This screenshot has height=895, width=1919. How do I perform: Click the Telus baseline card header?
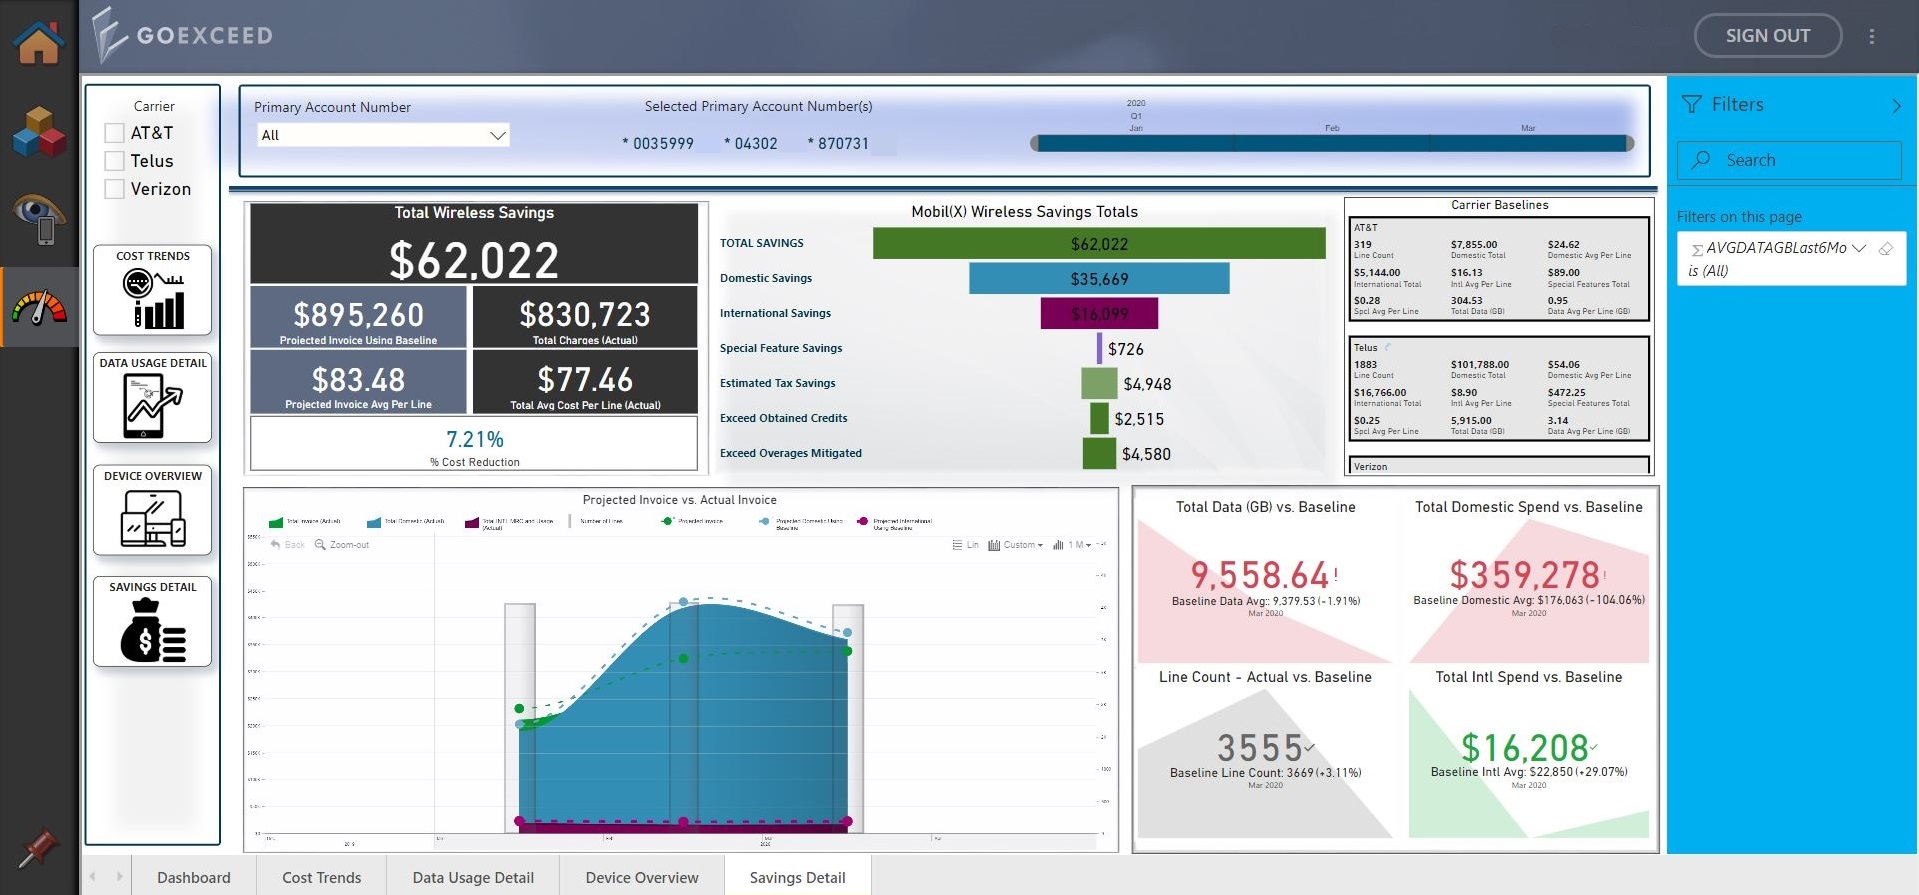click(x=1365, y=348)
